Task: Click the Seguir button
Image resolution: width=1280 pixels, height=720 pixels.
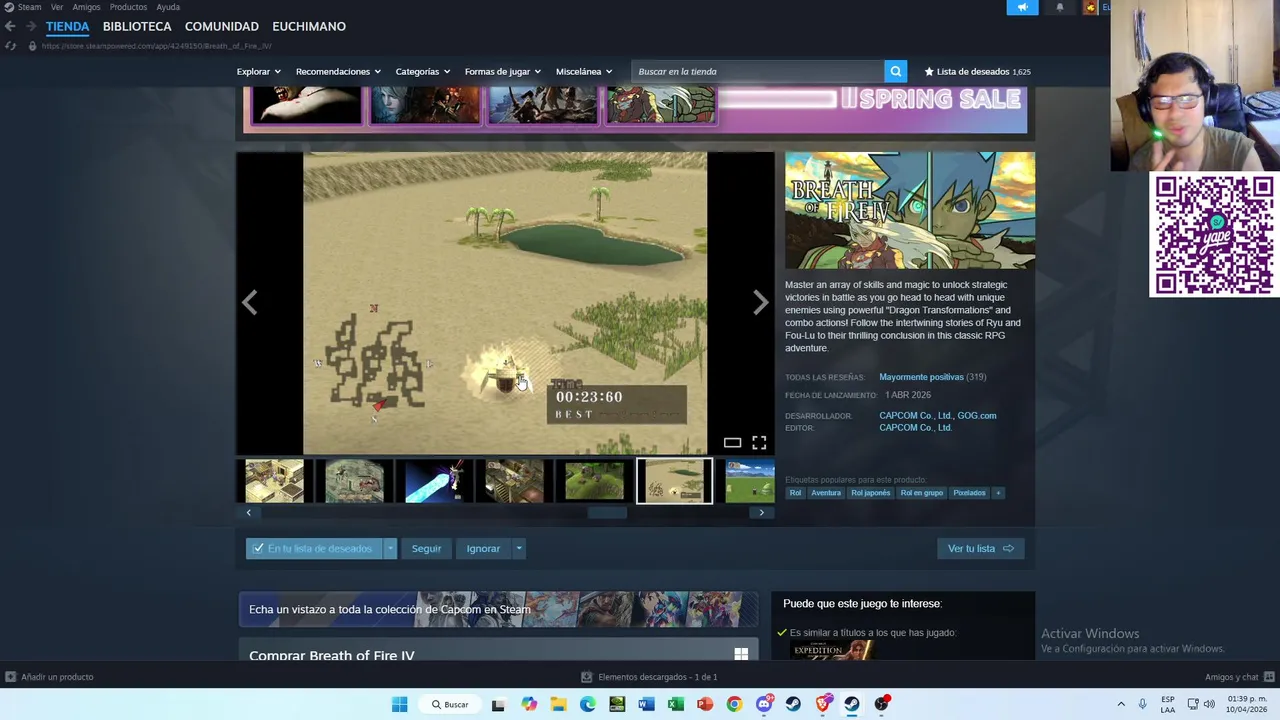Action: (x=426, y=548)
